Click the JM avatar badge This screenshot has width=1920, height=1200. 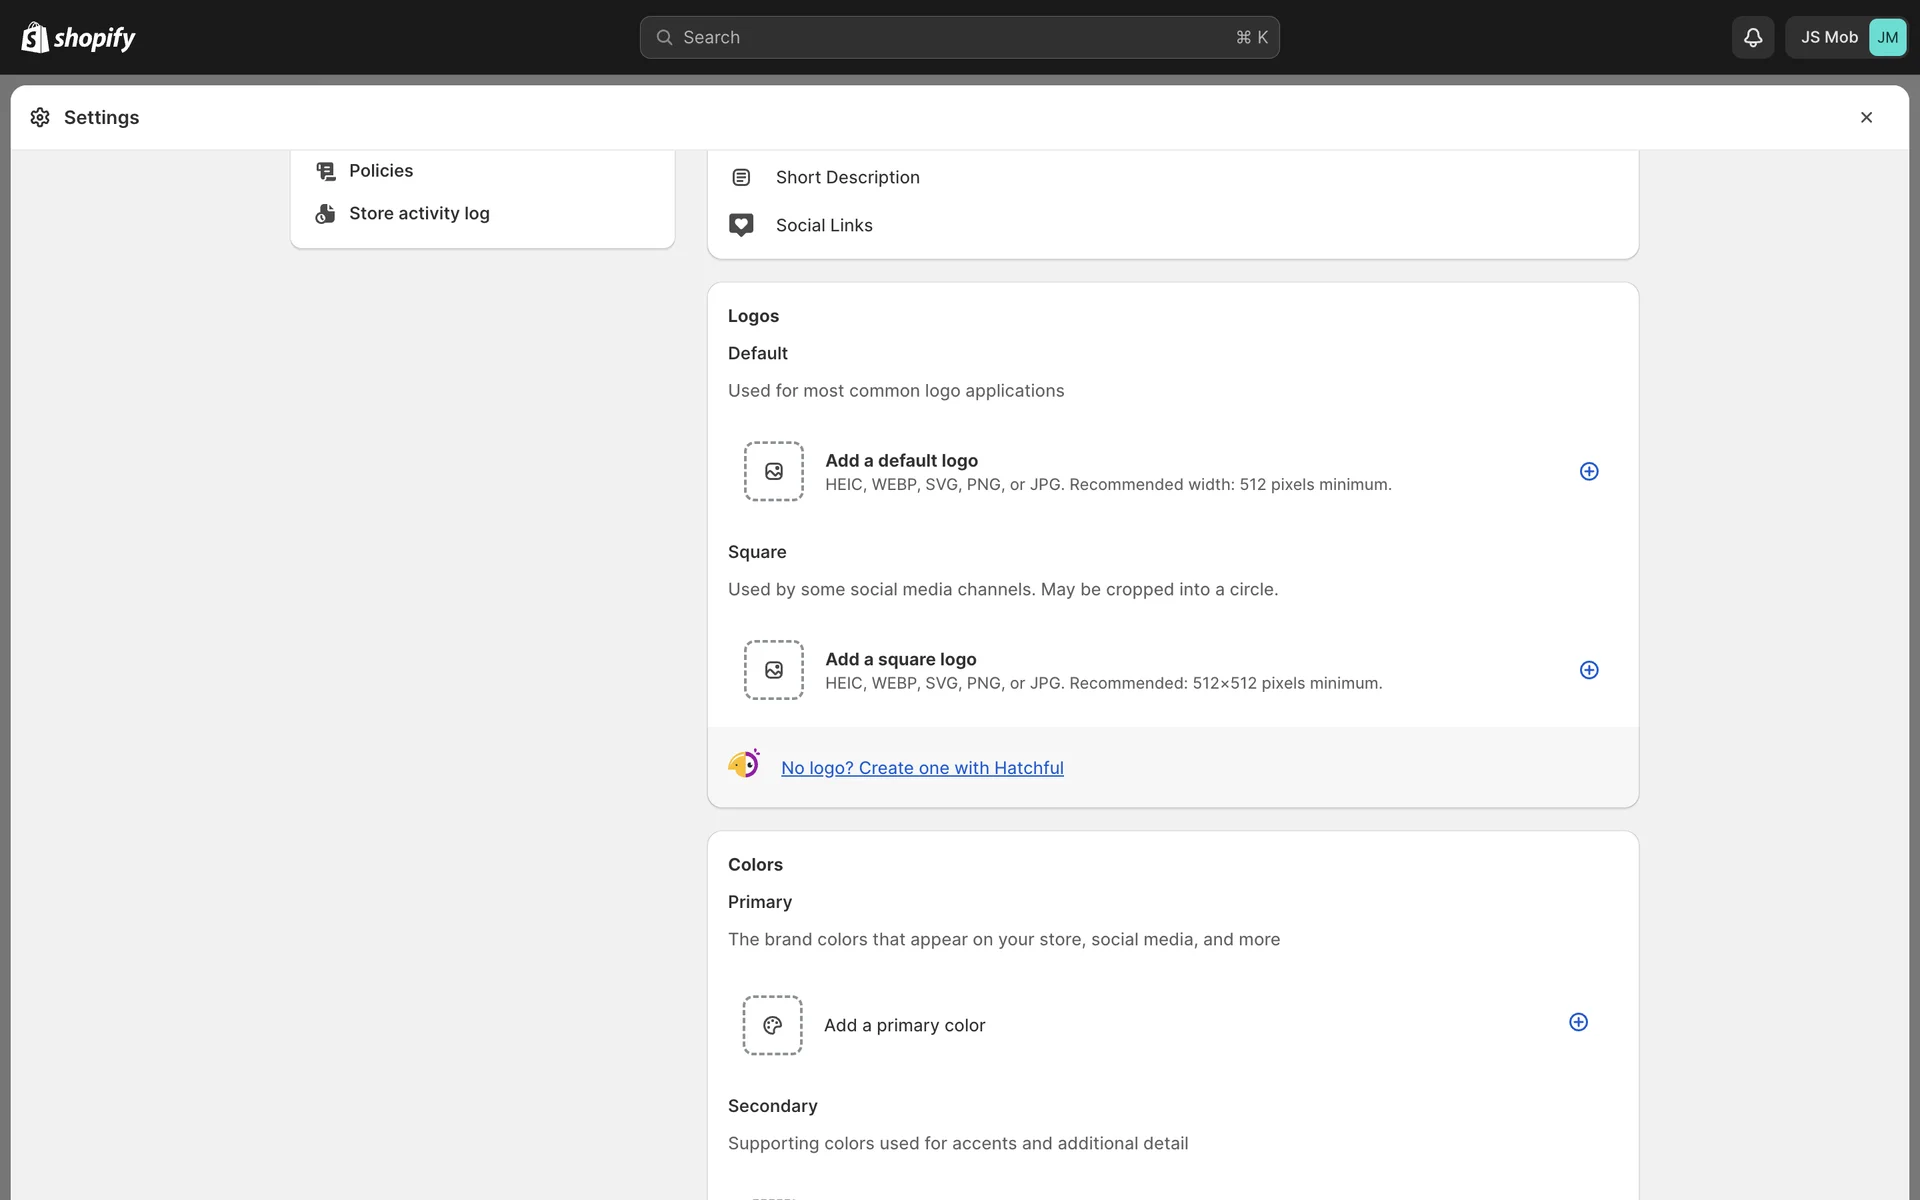pyautogui.click(x=1887, y=37)
